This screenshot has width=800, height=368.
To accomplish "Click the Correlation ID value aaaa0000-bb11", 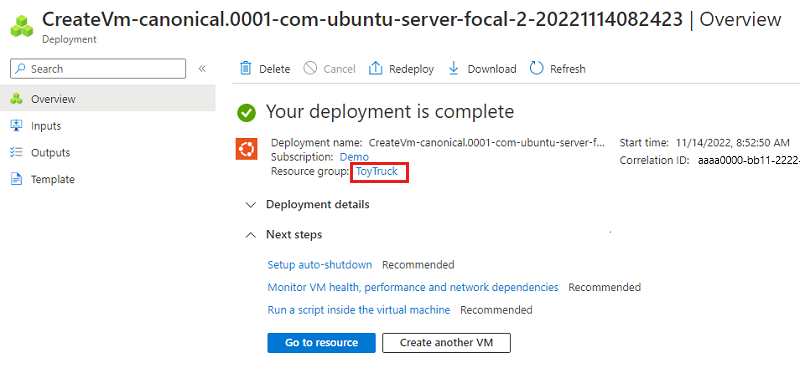I will click(748, 160).
